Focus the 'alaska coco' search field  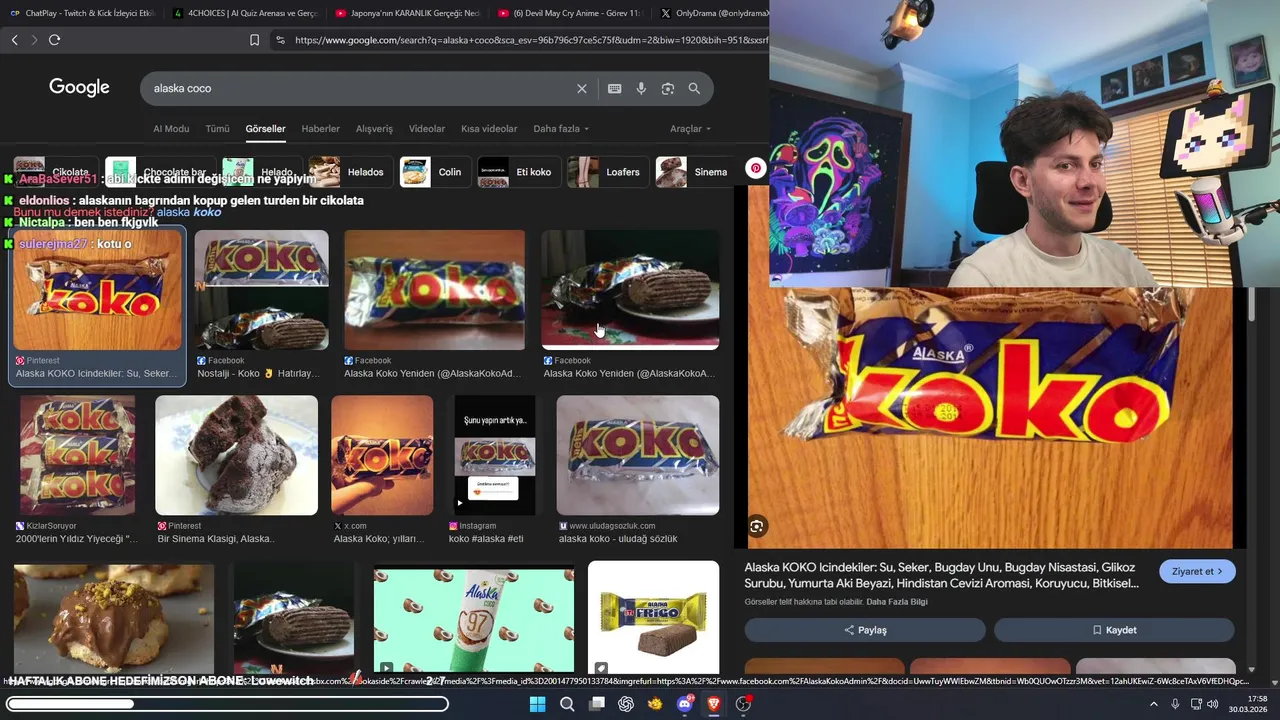pos(360,88)
